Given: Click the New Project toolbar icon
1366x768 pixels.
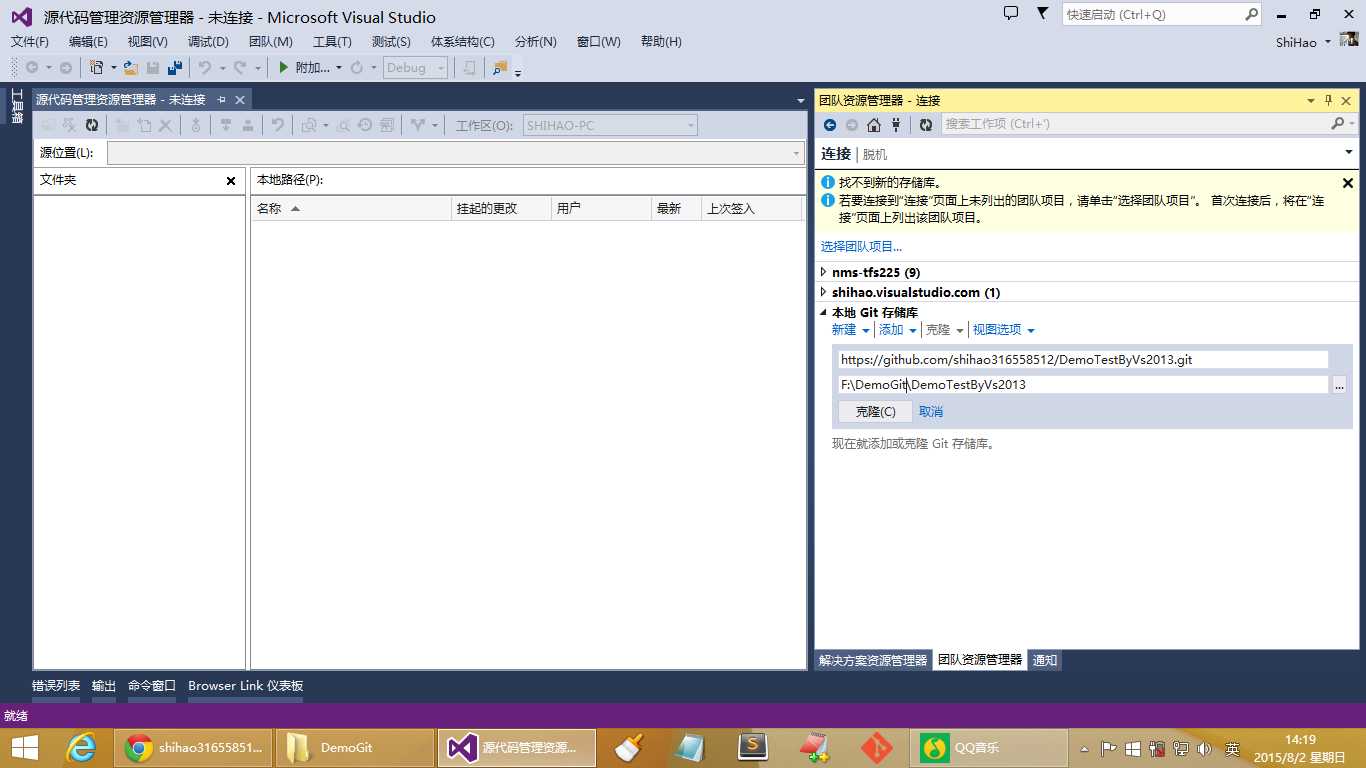Looking at the screenshot, I should point(97,68).
